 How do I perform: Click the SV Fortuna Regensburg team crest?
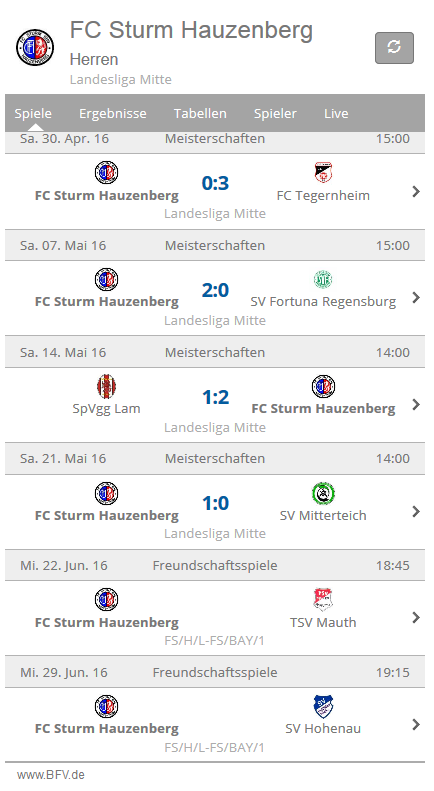[323, 279]
